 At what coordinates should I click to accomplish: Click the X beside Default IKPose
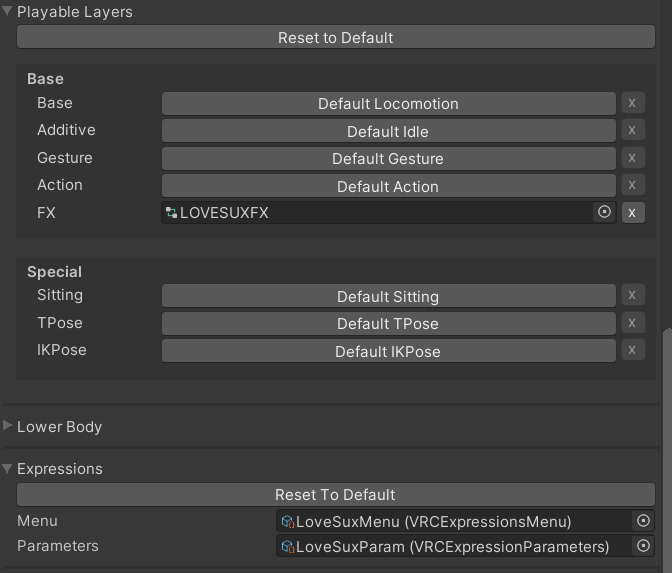633,351
